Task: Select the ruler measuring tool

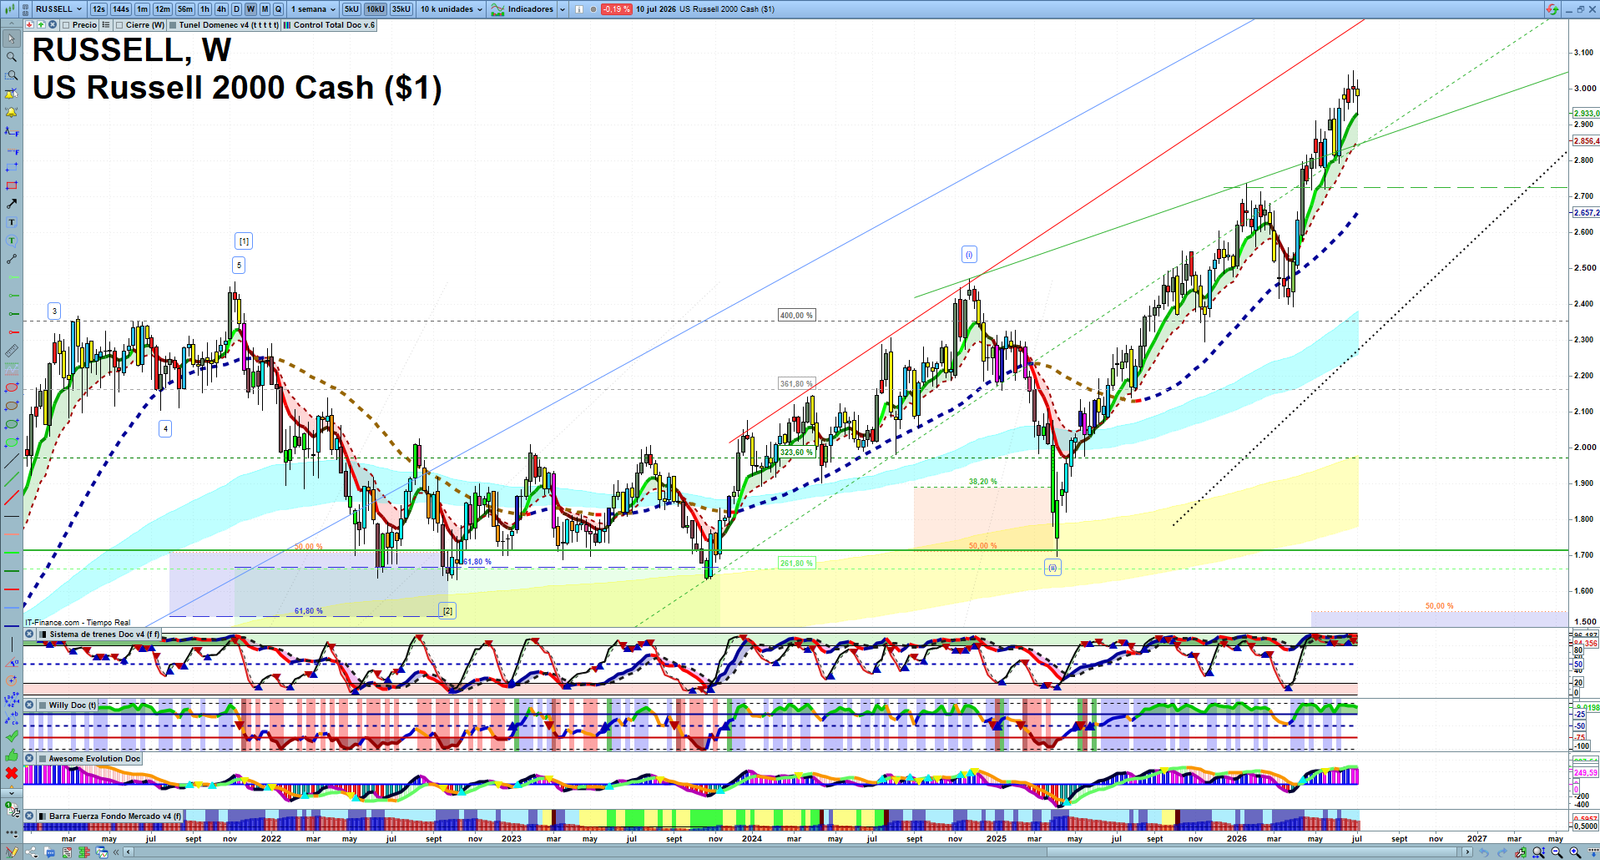Action: [11, 351]
